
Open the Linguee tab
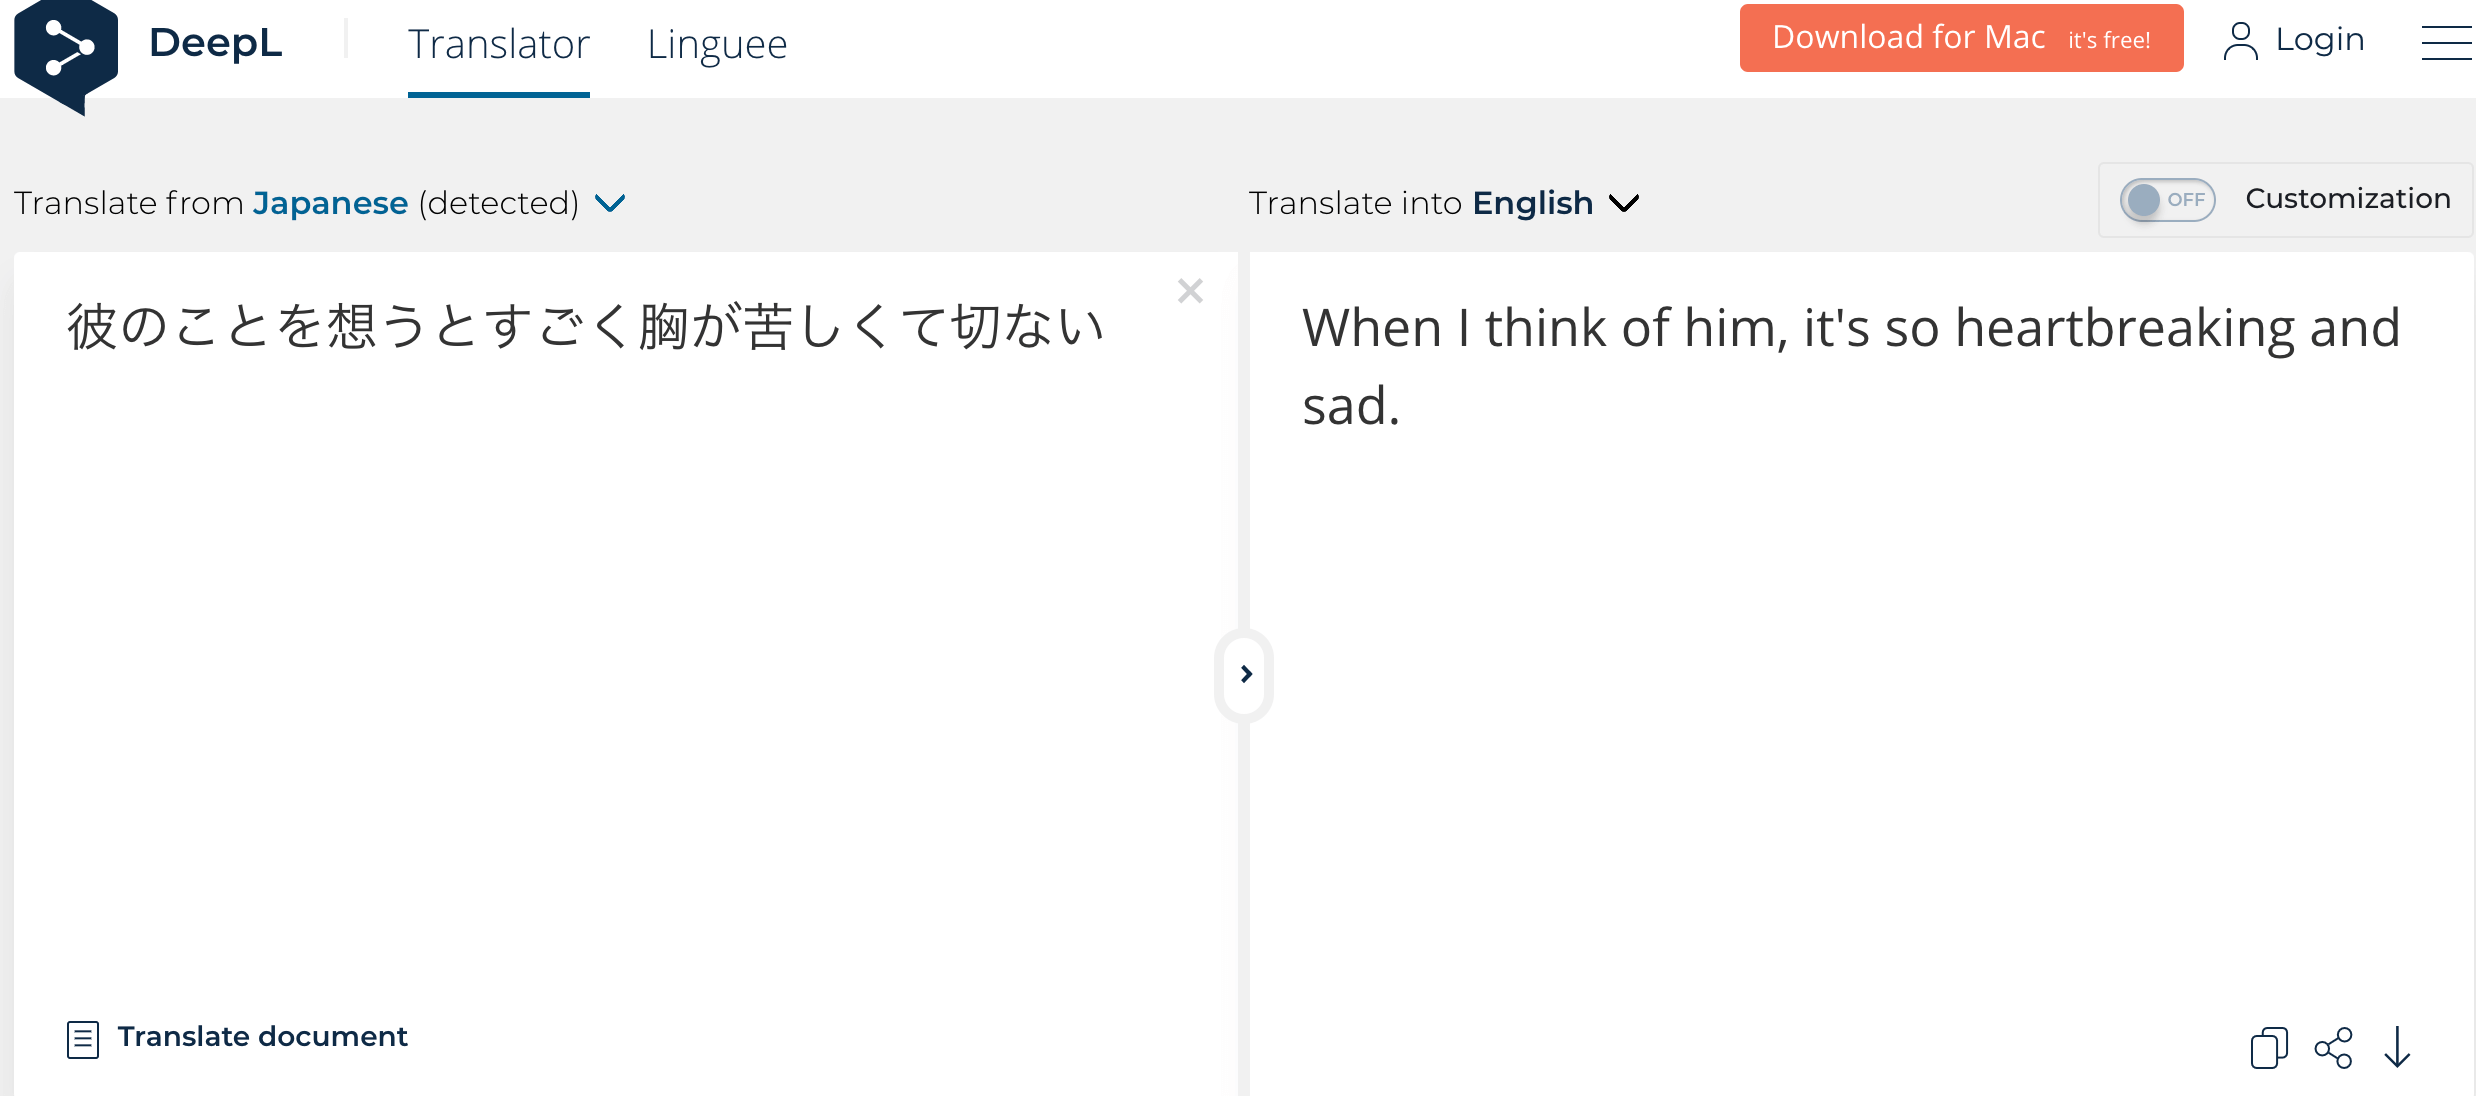pyautogui.click(x=717, y=45)
